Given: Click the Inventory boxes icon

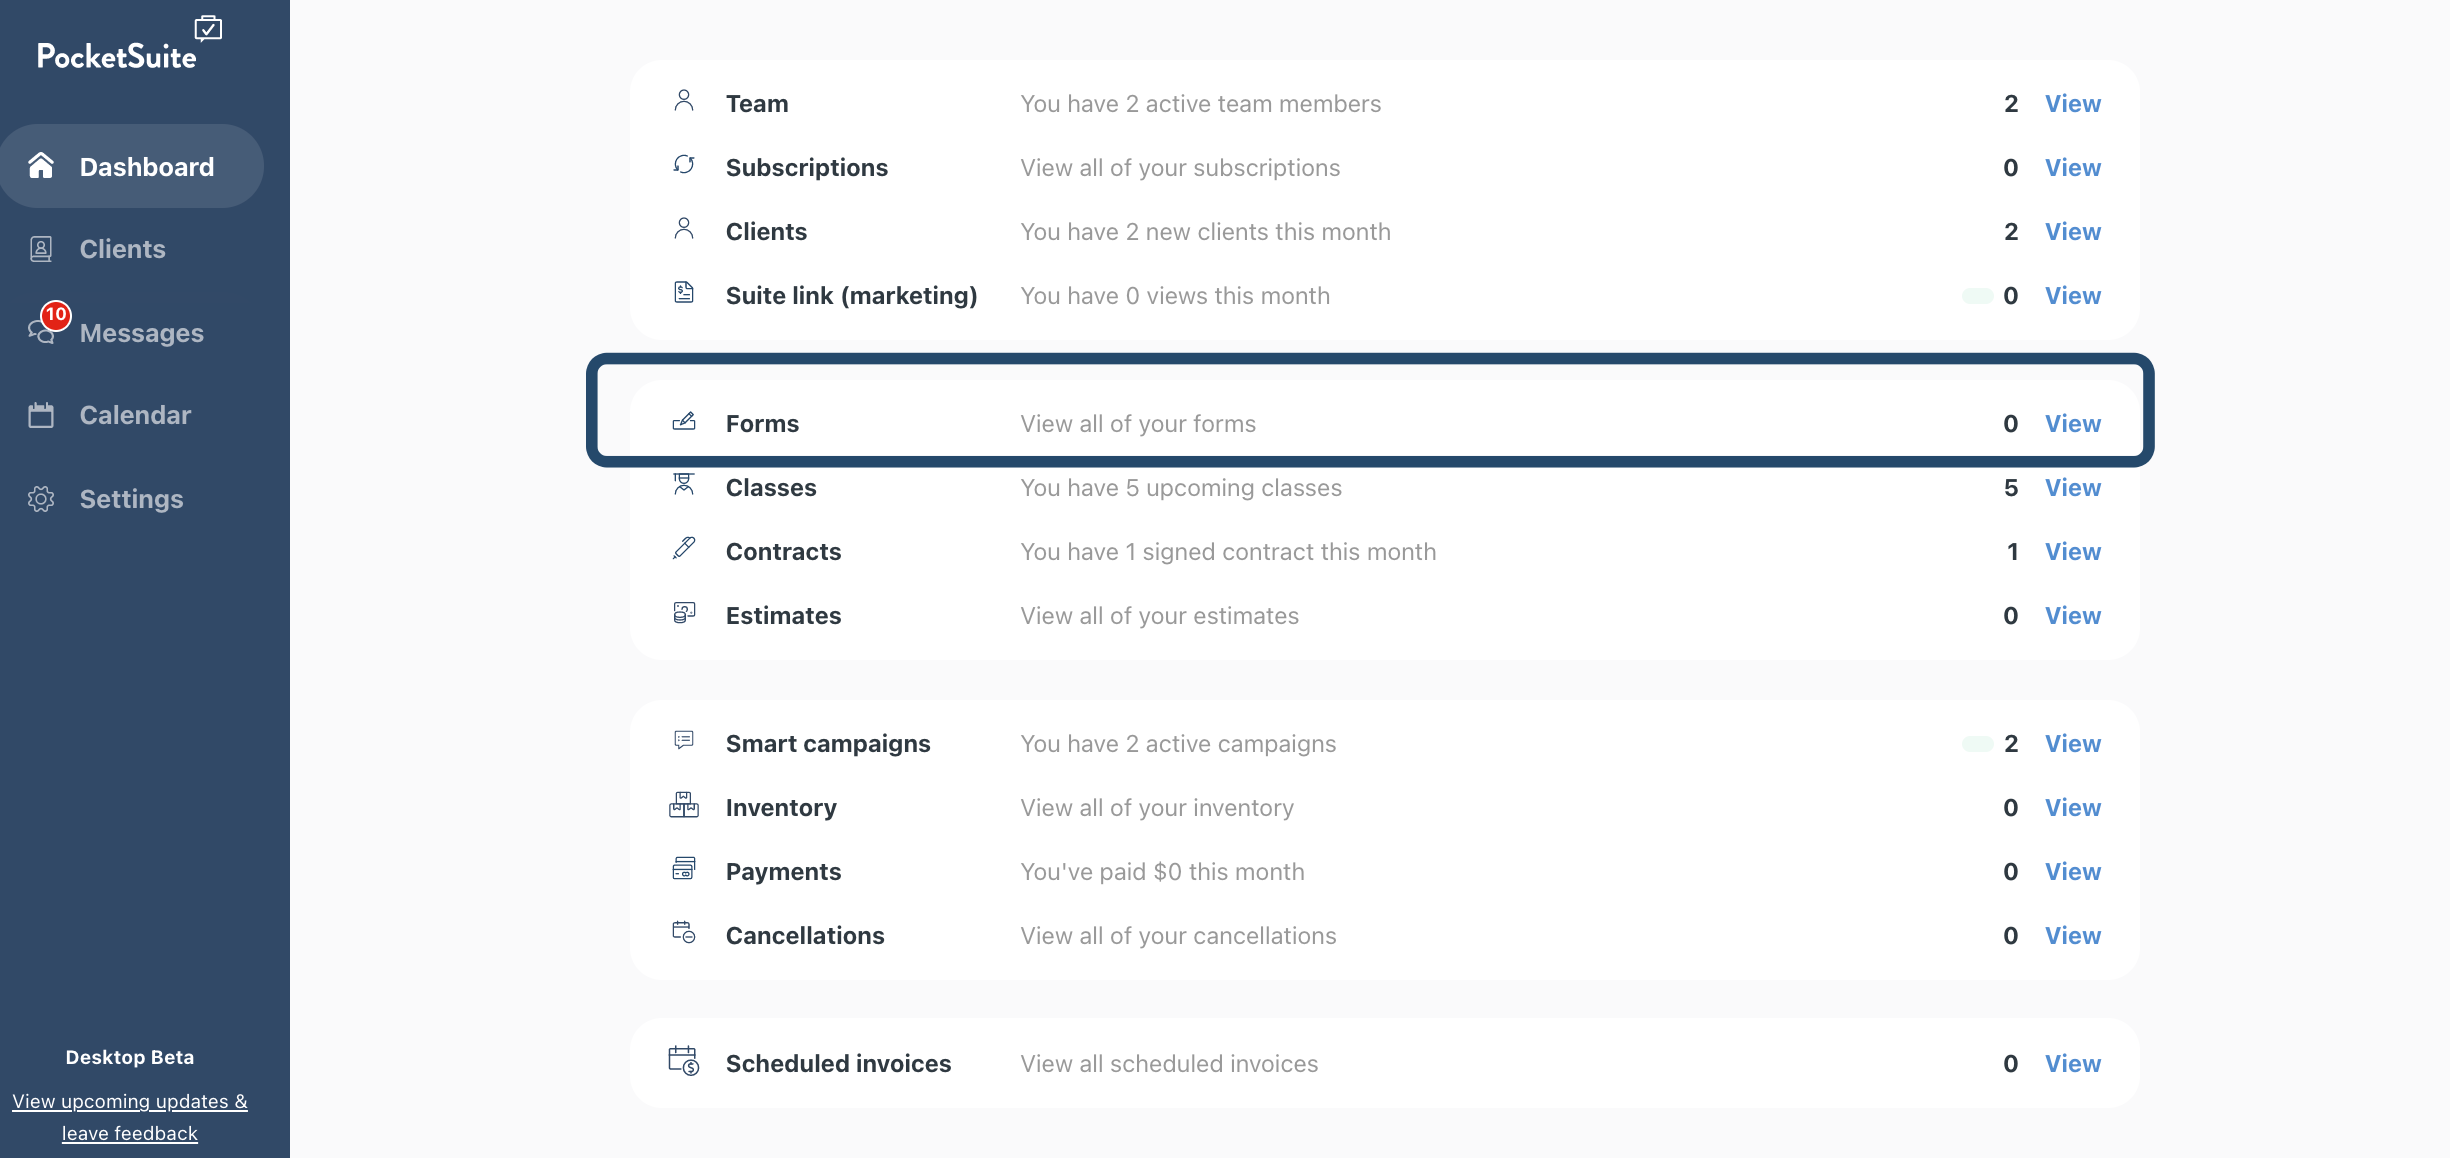Looking at the screenshot, I should coord(684,805).
